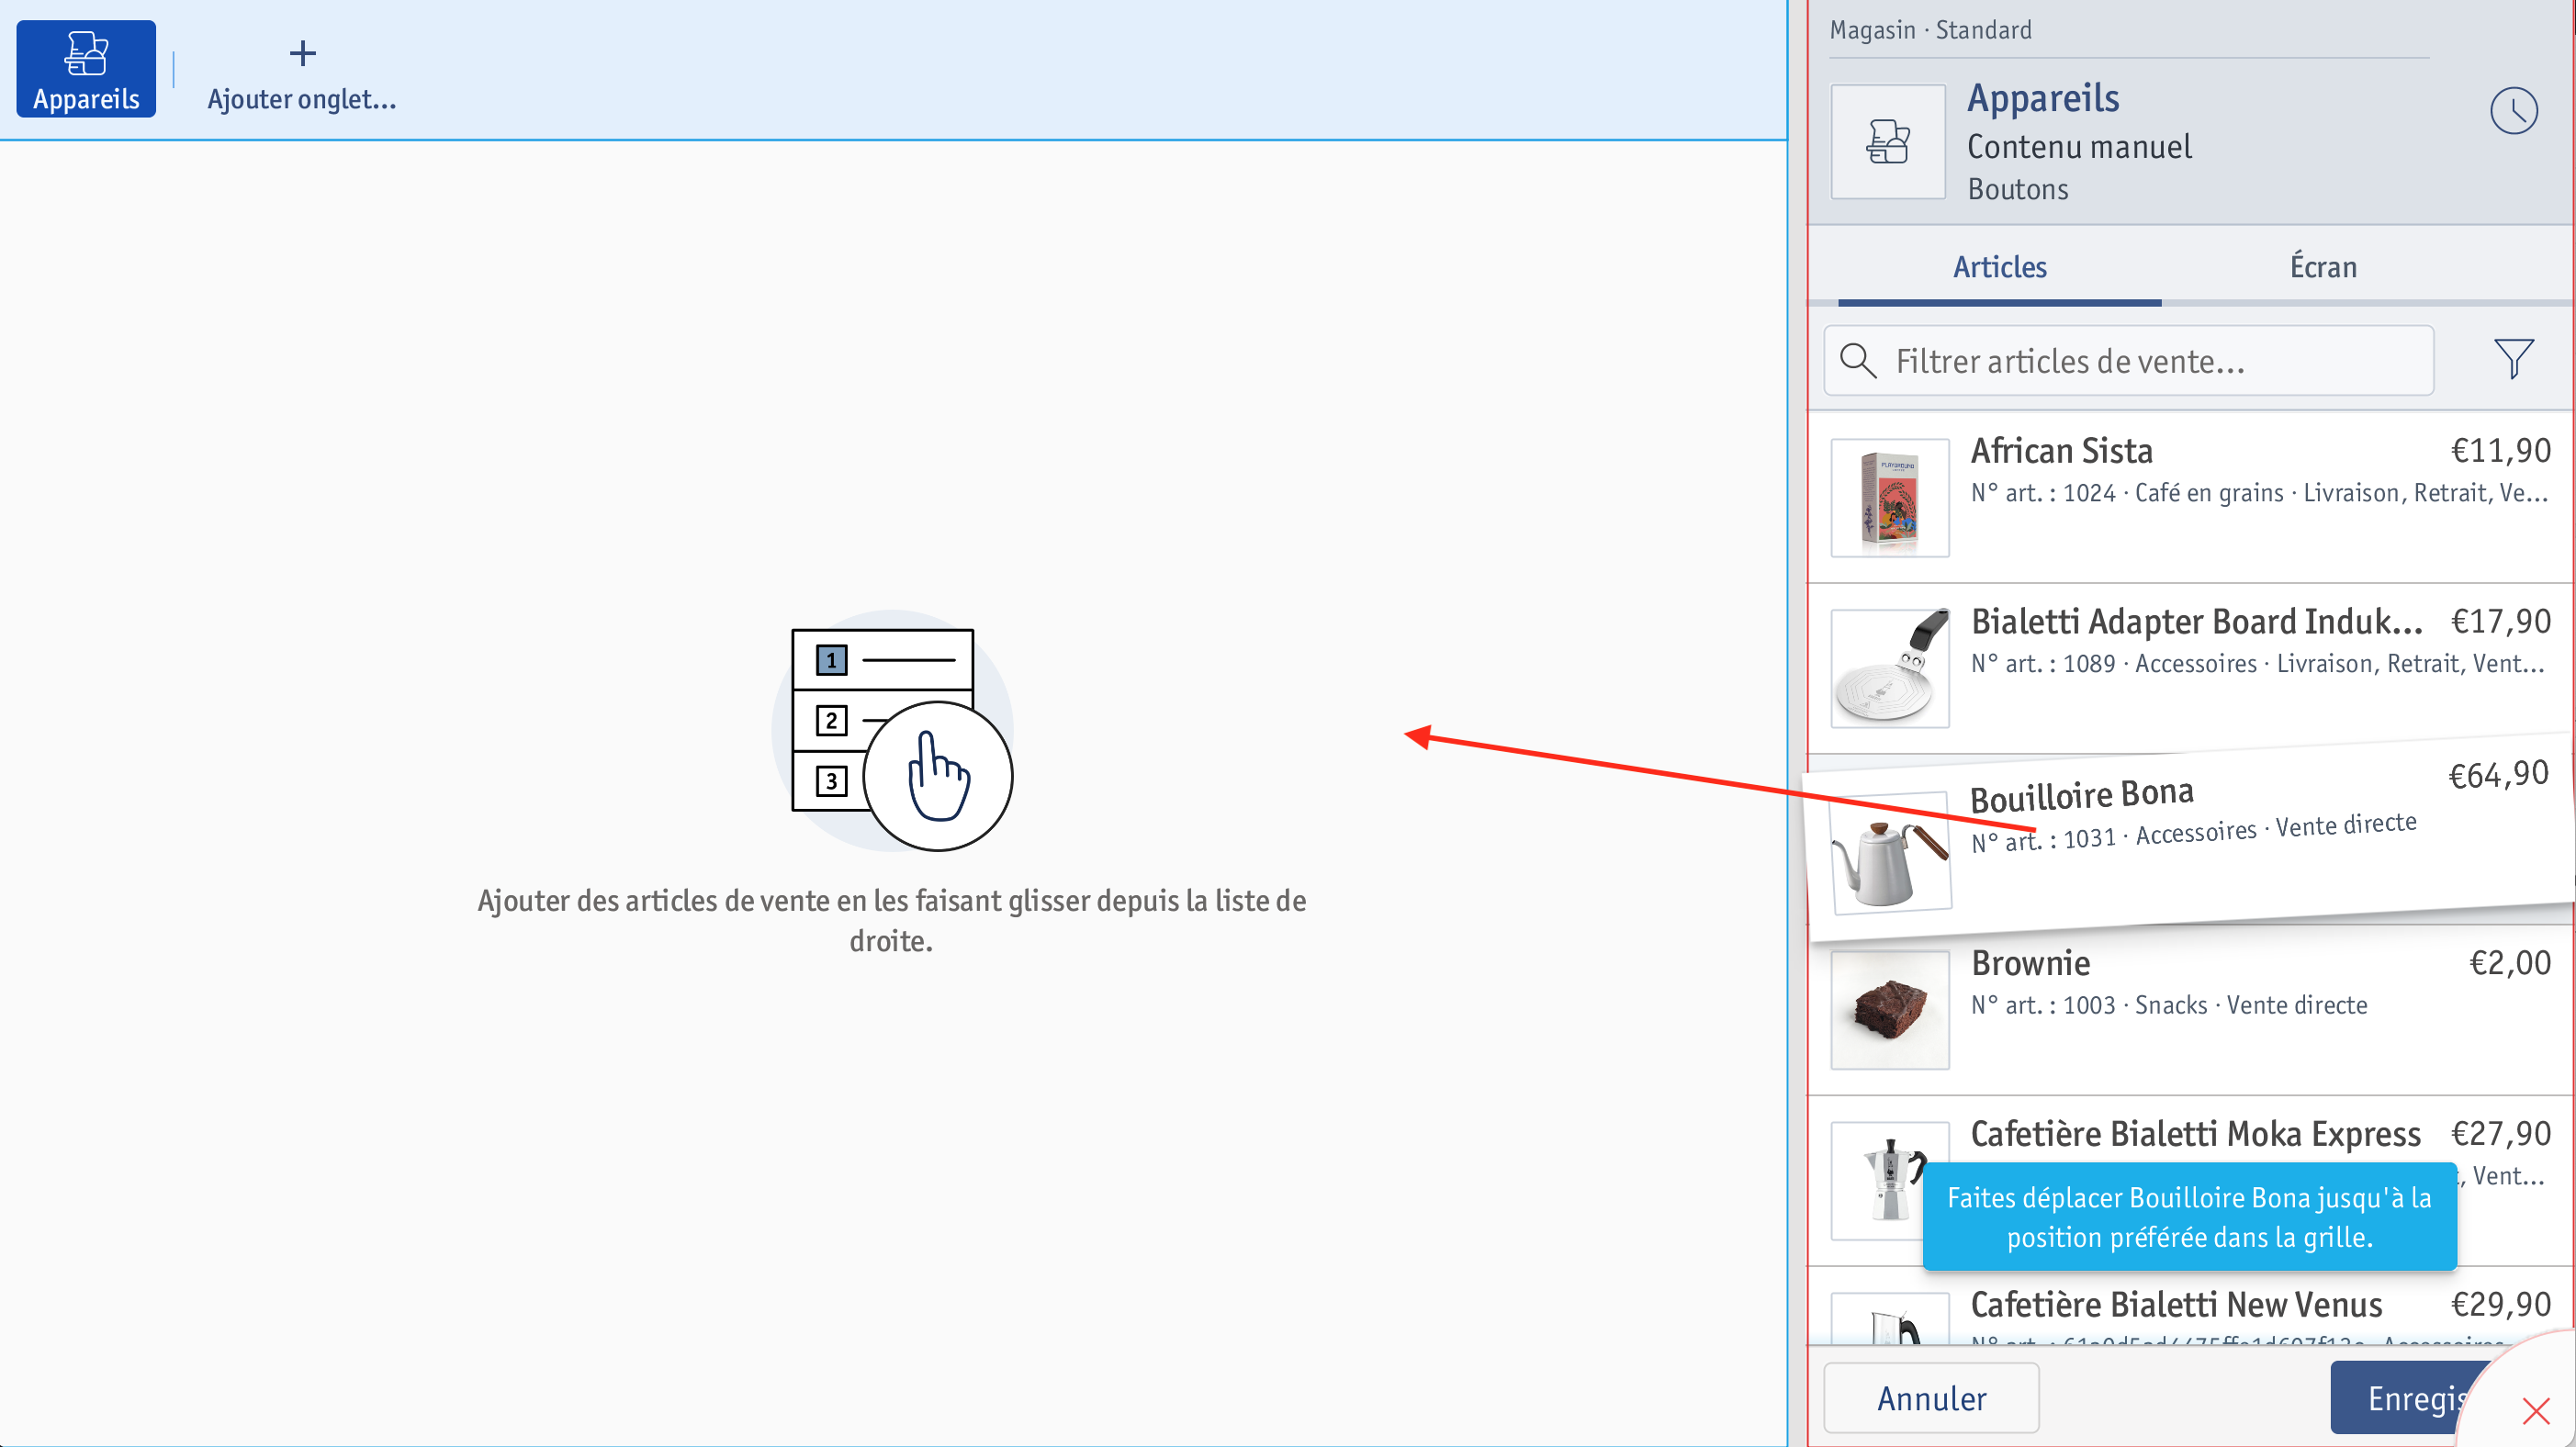Switch to the Articles tab
This screenshot has width=2576, height=1447.
pyautogui.click(x=2000, y=267)
